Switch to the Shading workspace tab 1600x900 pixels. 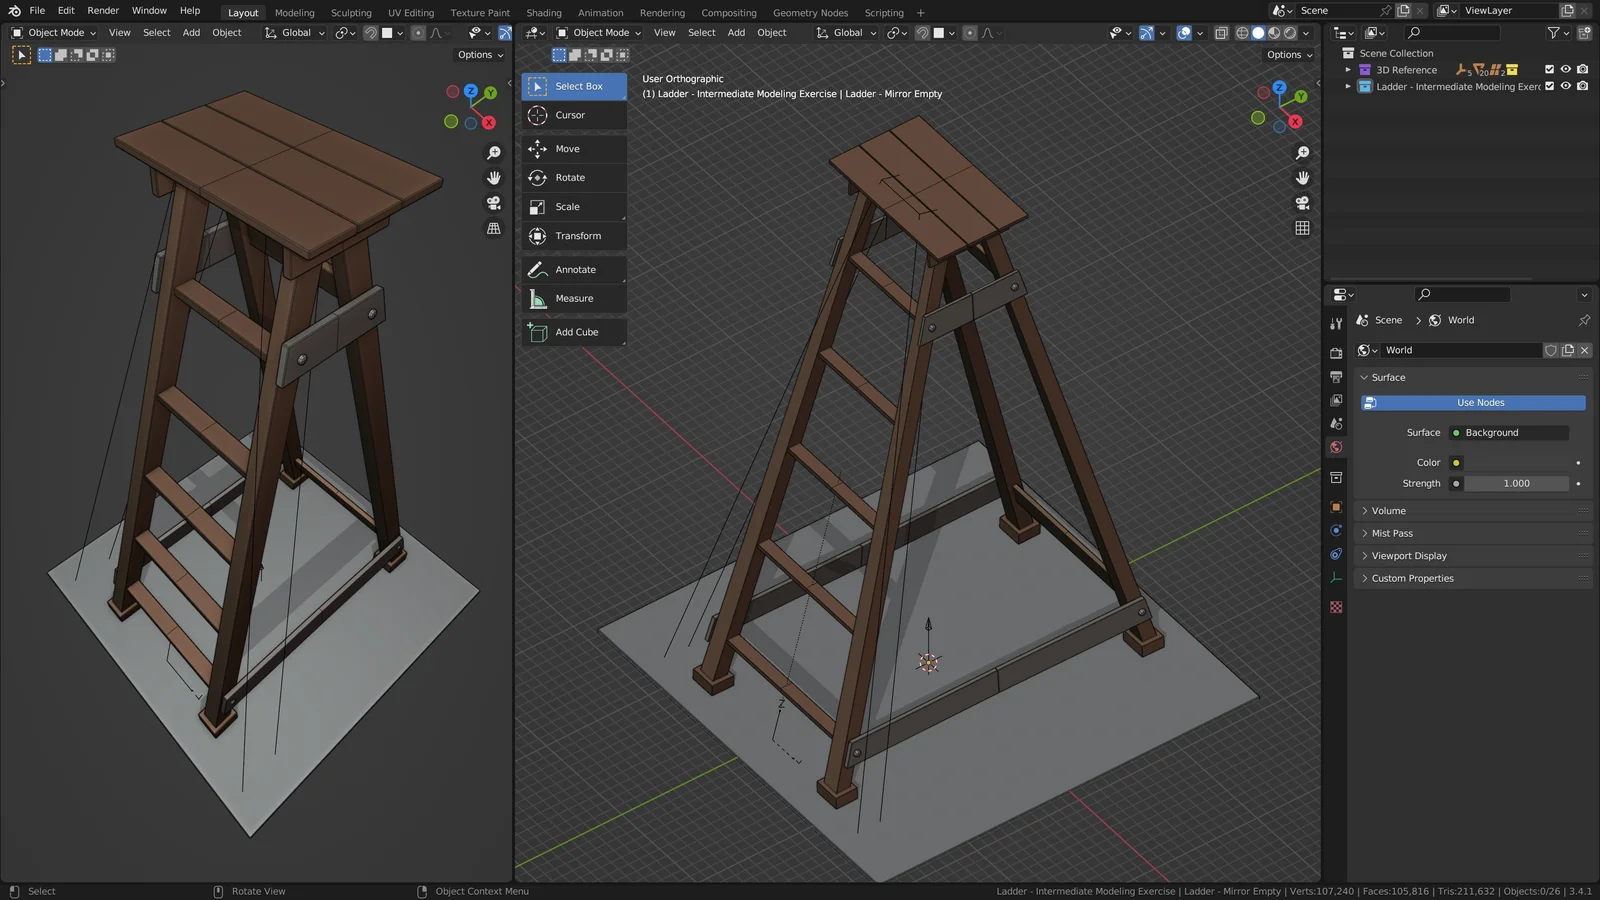pyautogui.click(x=544, y=12)
